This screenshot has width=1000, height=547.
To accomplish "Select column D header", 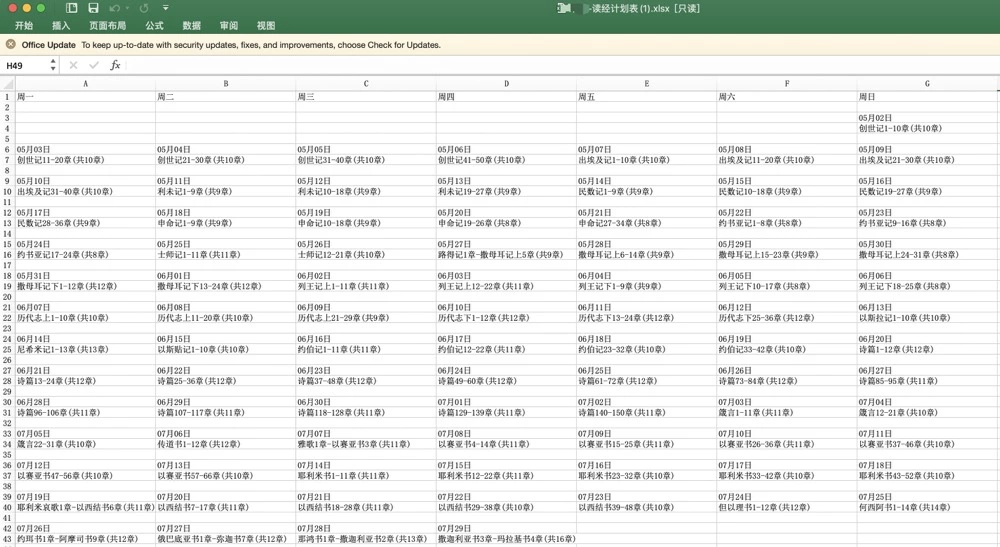I will [506, 84].
